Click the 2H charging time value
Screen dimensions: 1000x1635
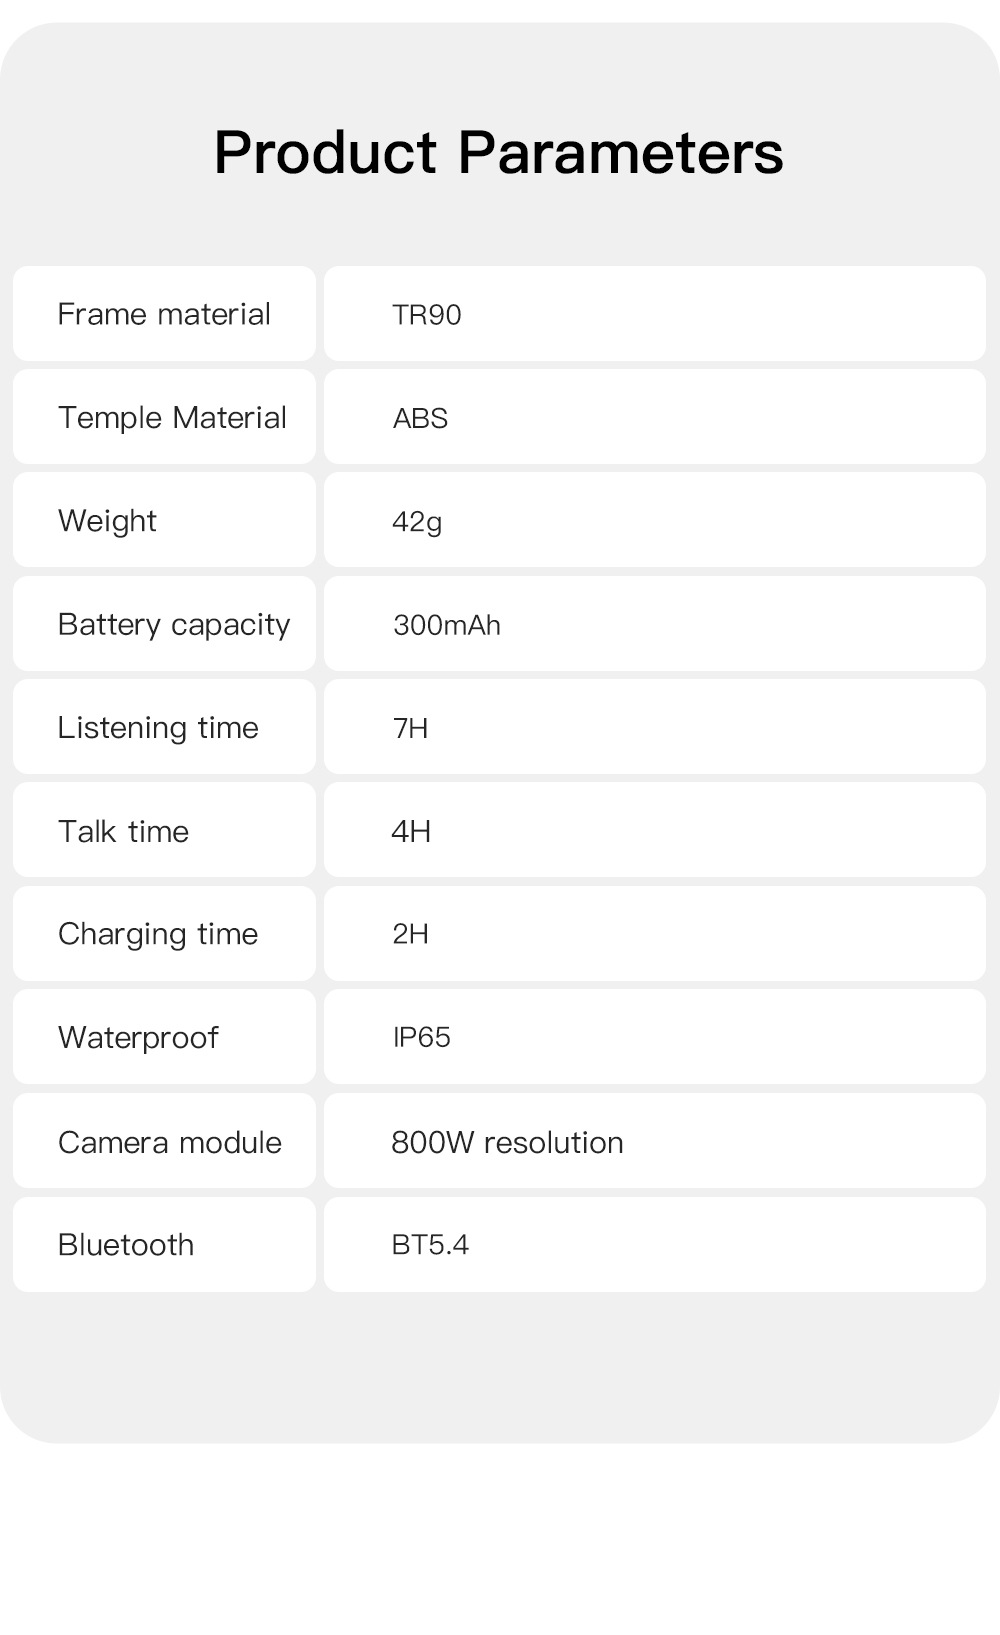point(655,933)
